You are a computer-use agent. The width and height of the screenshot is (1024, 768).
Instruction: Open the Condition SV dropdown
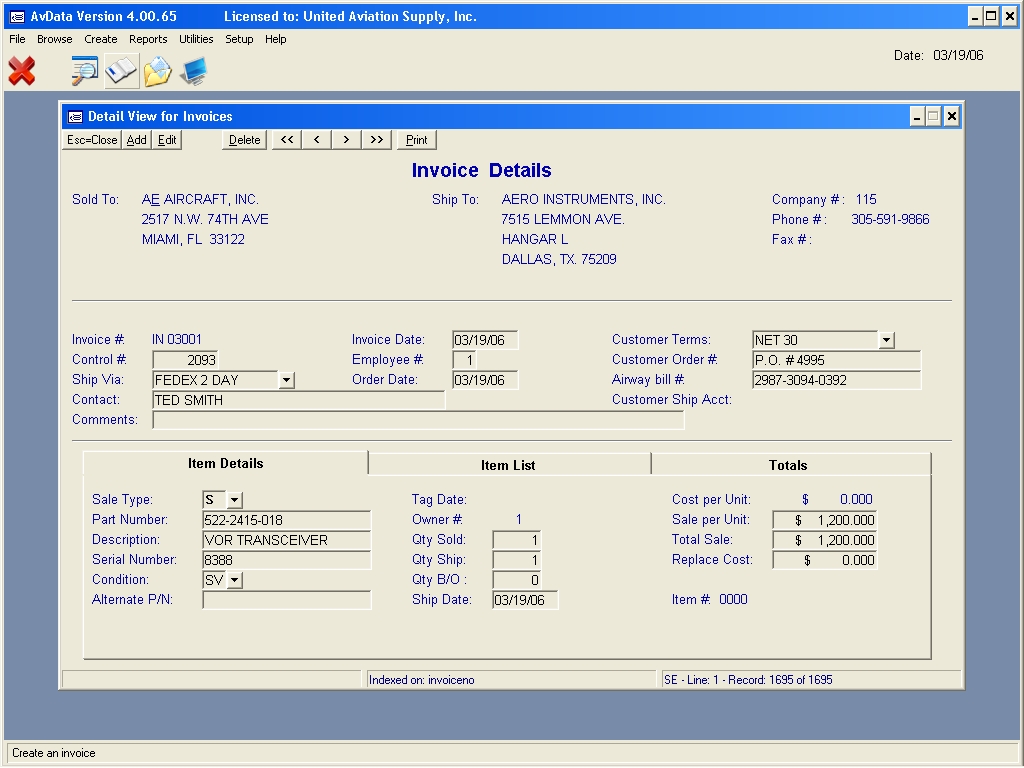[x=234, y=580]
